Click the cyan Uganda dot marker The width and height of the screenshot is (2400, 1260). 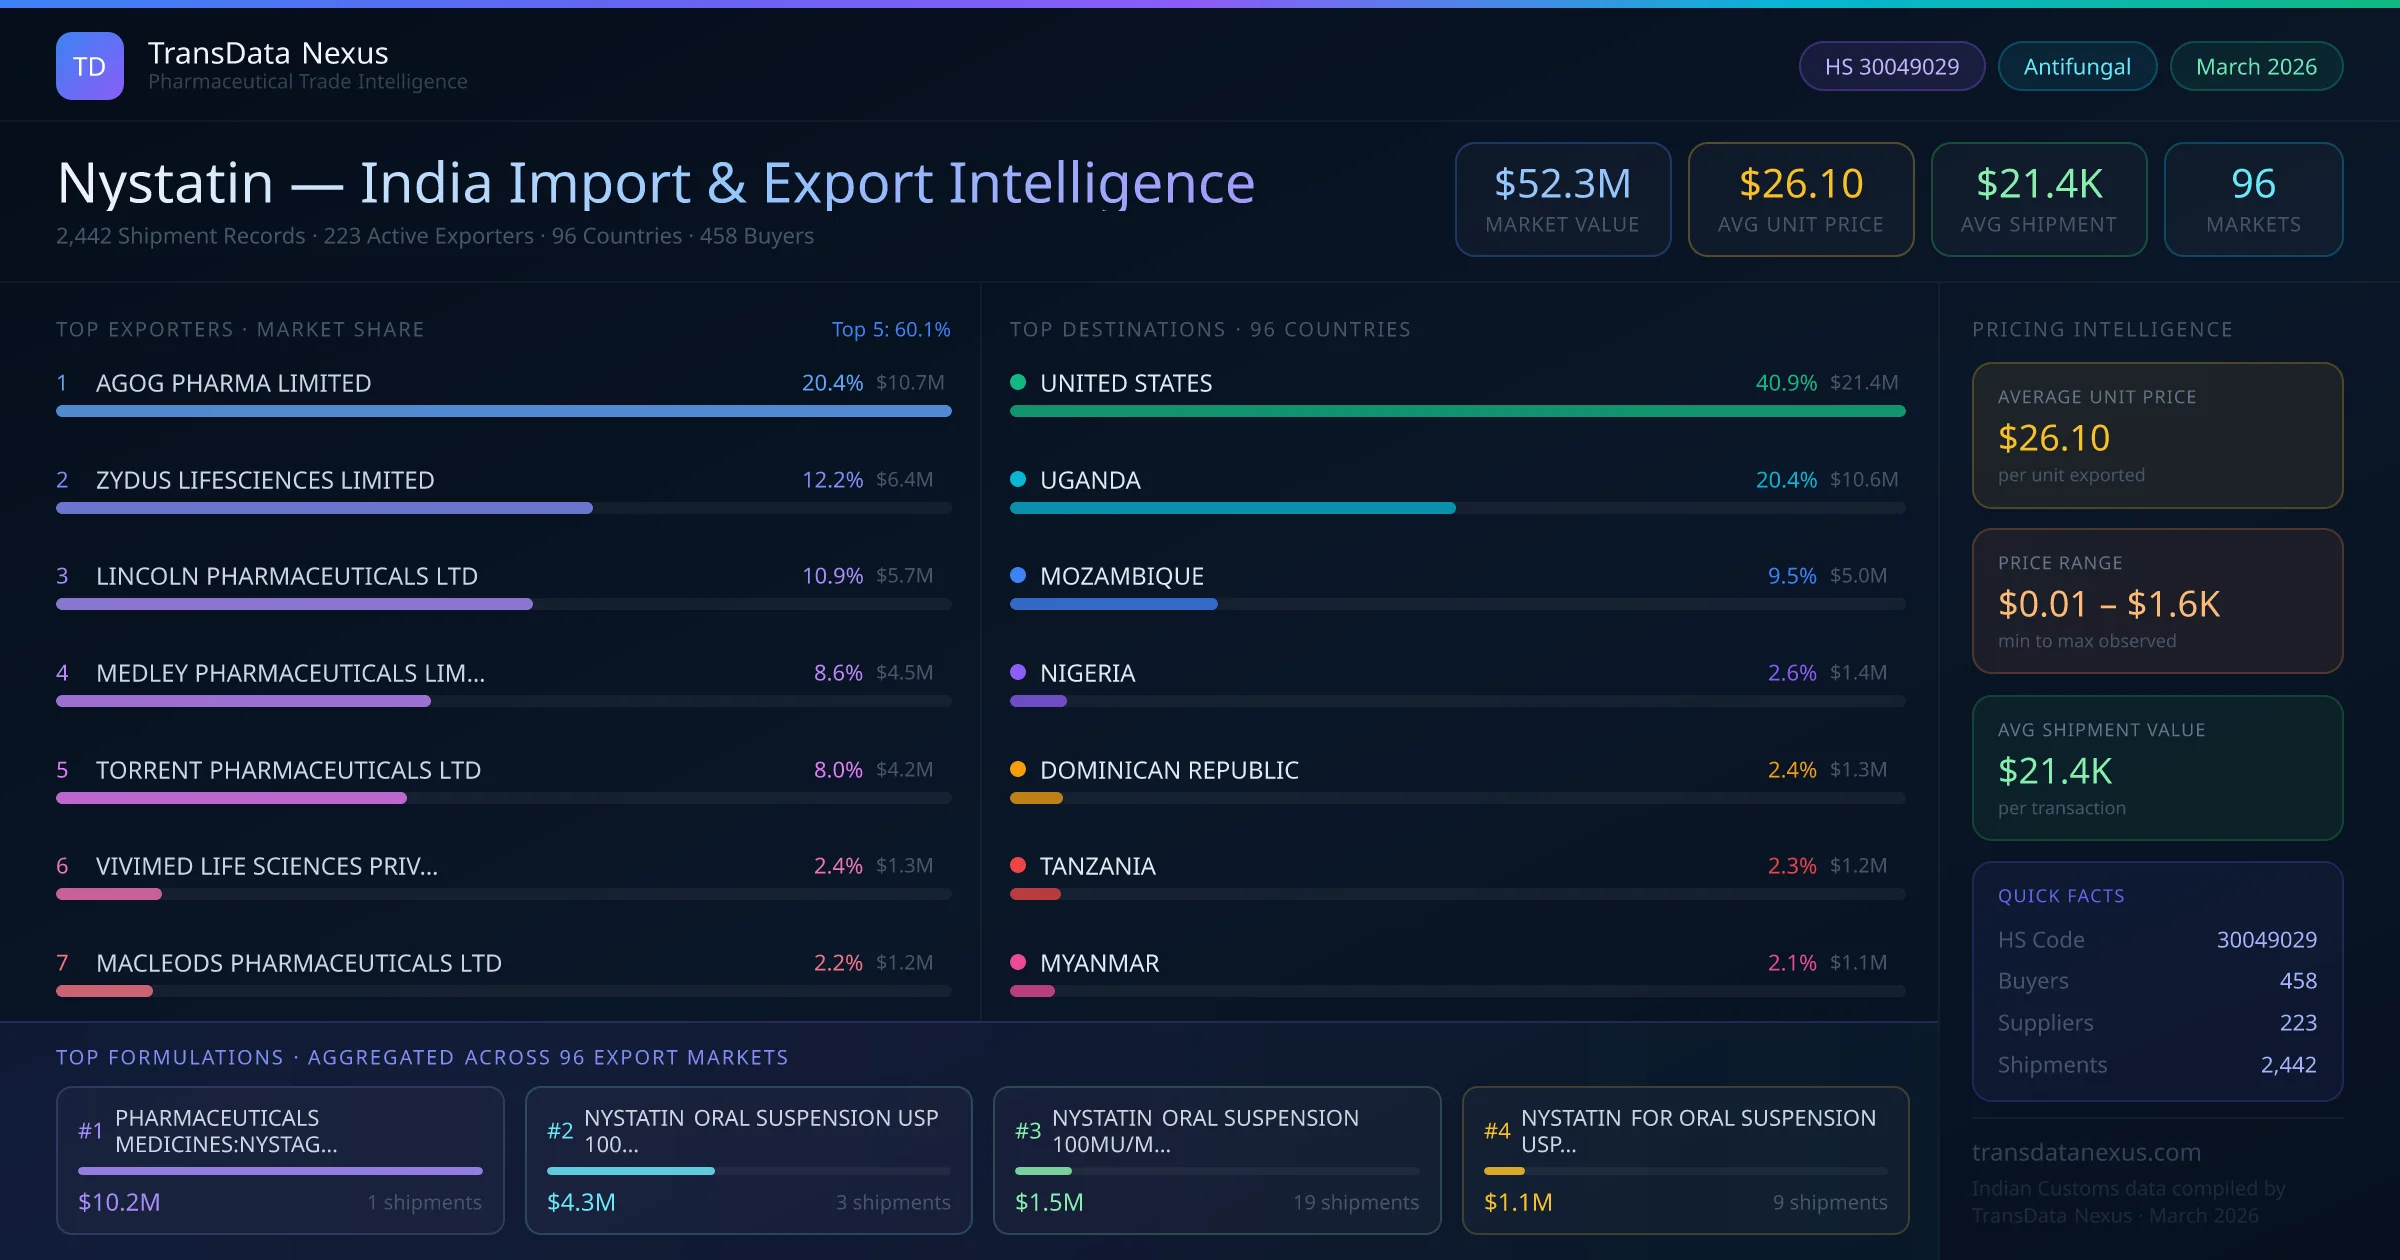(1018, 479)
